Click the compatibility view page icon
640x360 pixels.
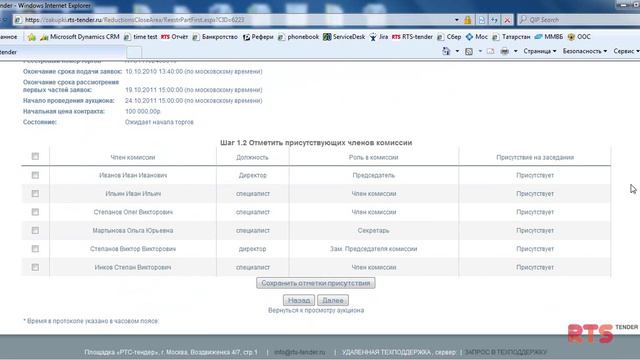482,20
